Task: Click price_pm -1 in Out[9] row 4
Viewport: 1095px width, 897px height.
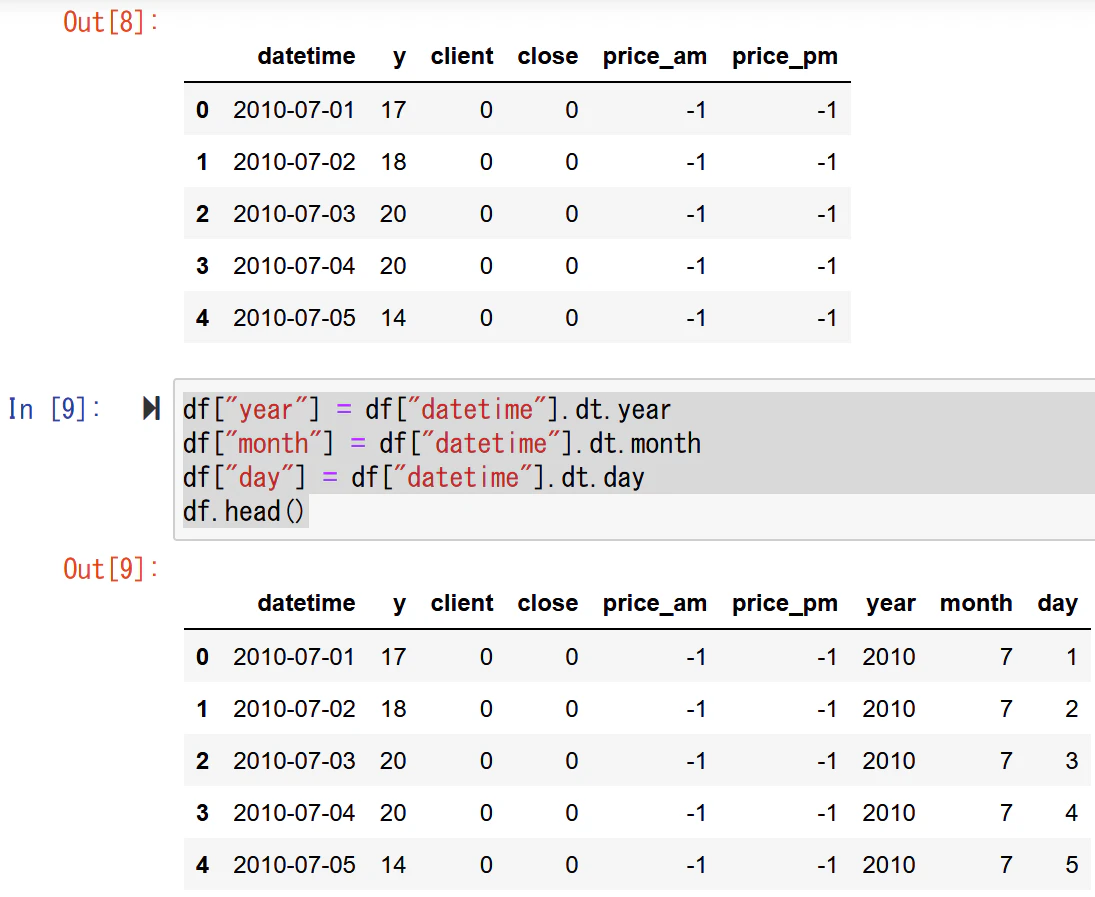Action: click(x=827, y=865)
